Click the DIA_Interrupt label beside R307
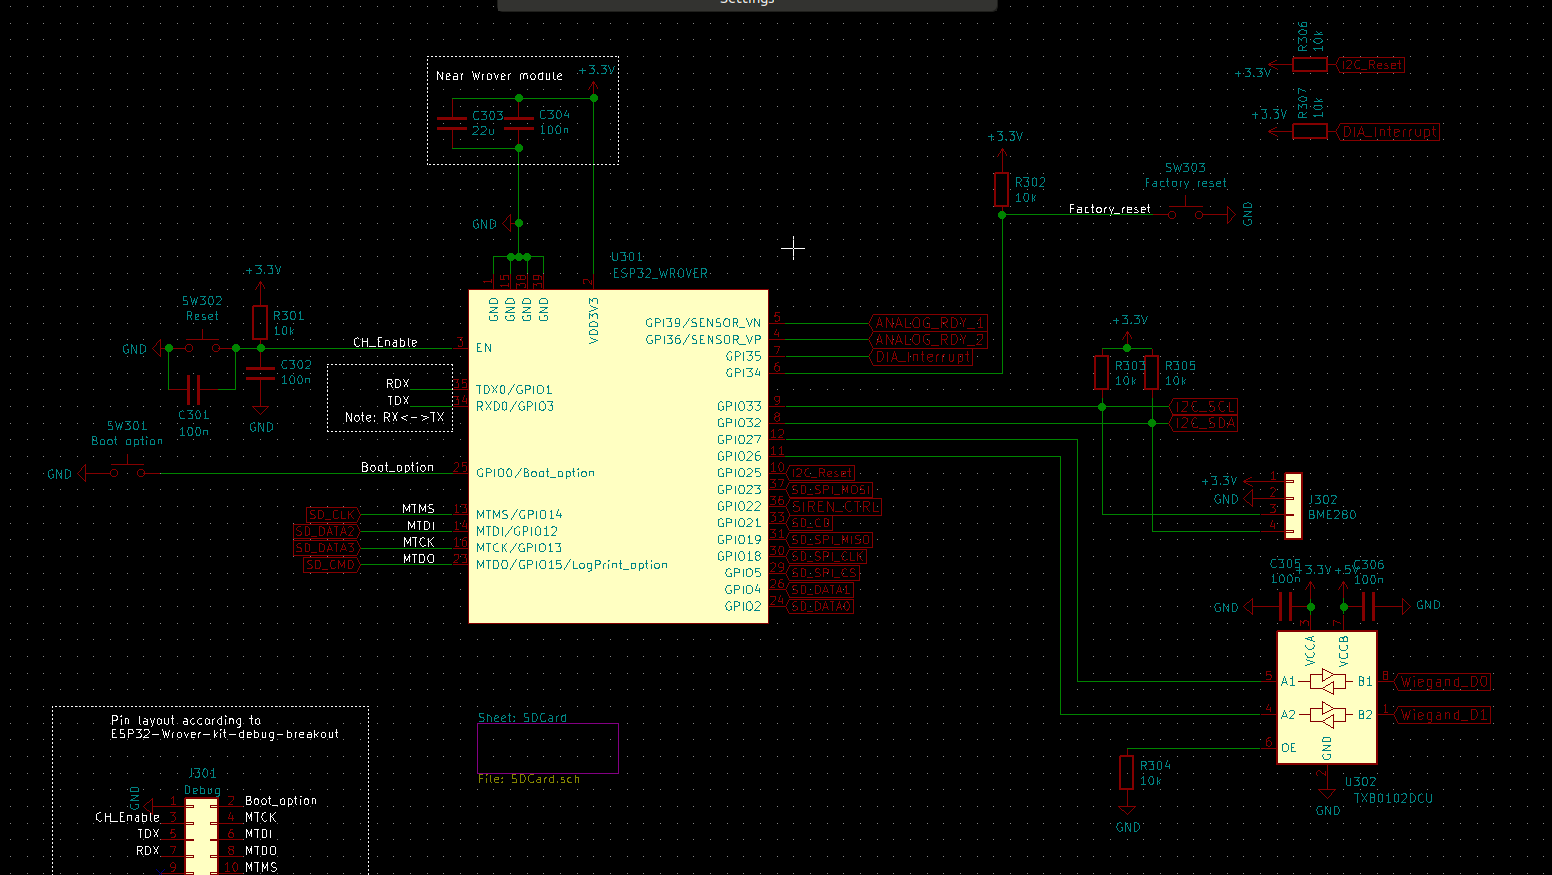This screenshot has width=1552, height=875. tap(1388, 131)
